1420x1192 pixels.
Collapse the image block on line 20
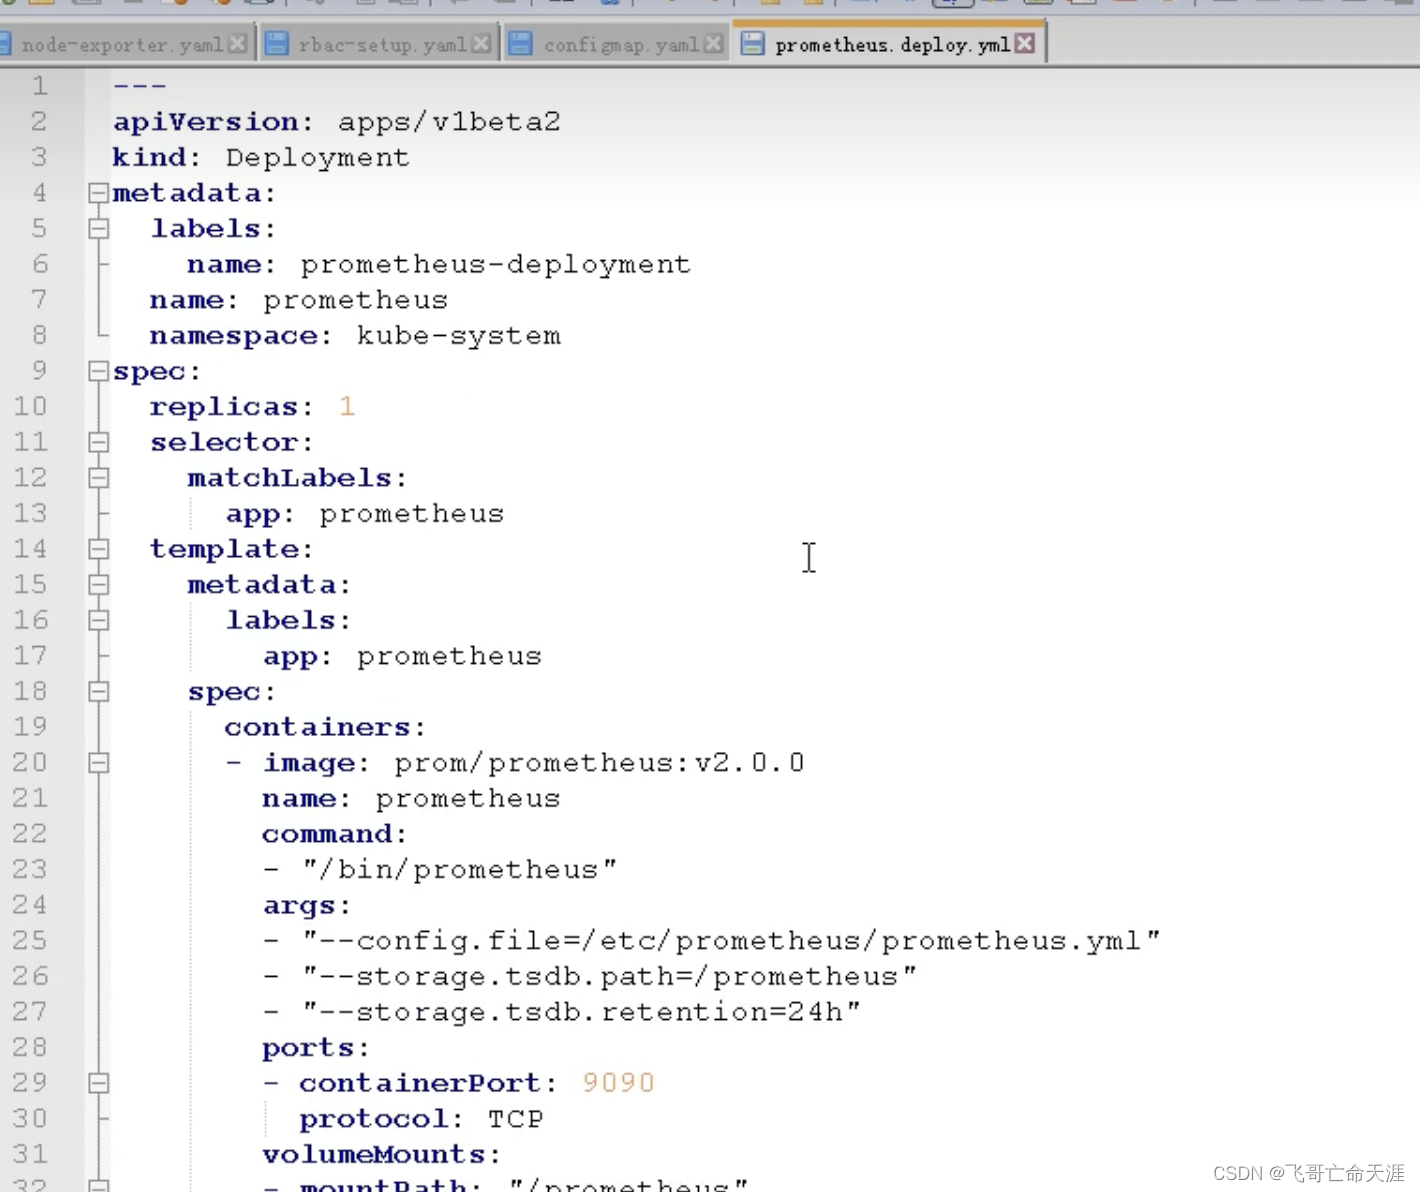coord(98,763)
